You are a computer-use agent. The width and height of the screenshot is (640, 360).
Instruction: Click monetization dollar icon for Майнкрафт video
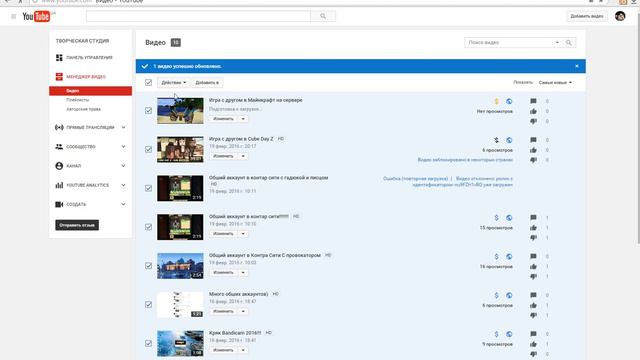[496, 101]
